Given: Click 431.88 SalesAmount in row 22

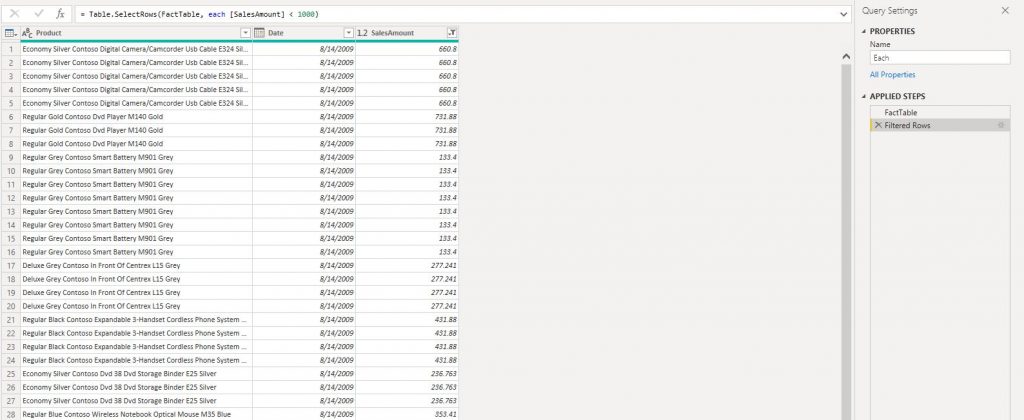Looking at the screenshot, I should pyautogui.click(x=408, y=333).
